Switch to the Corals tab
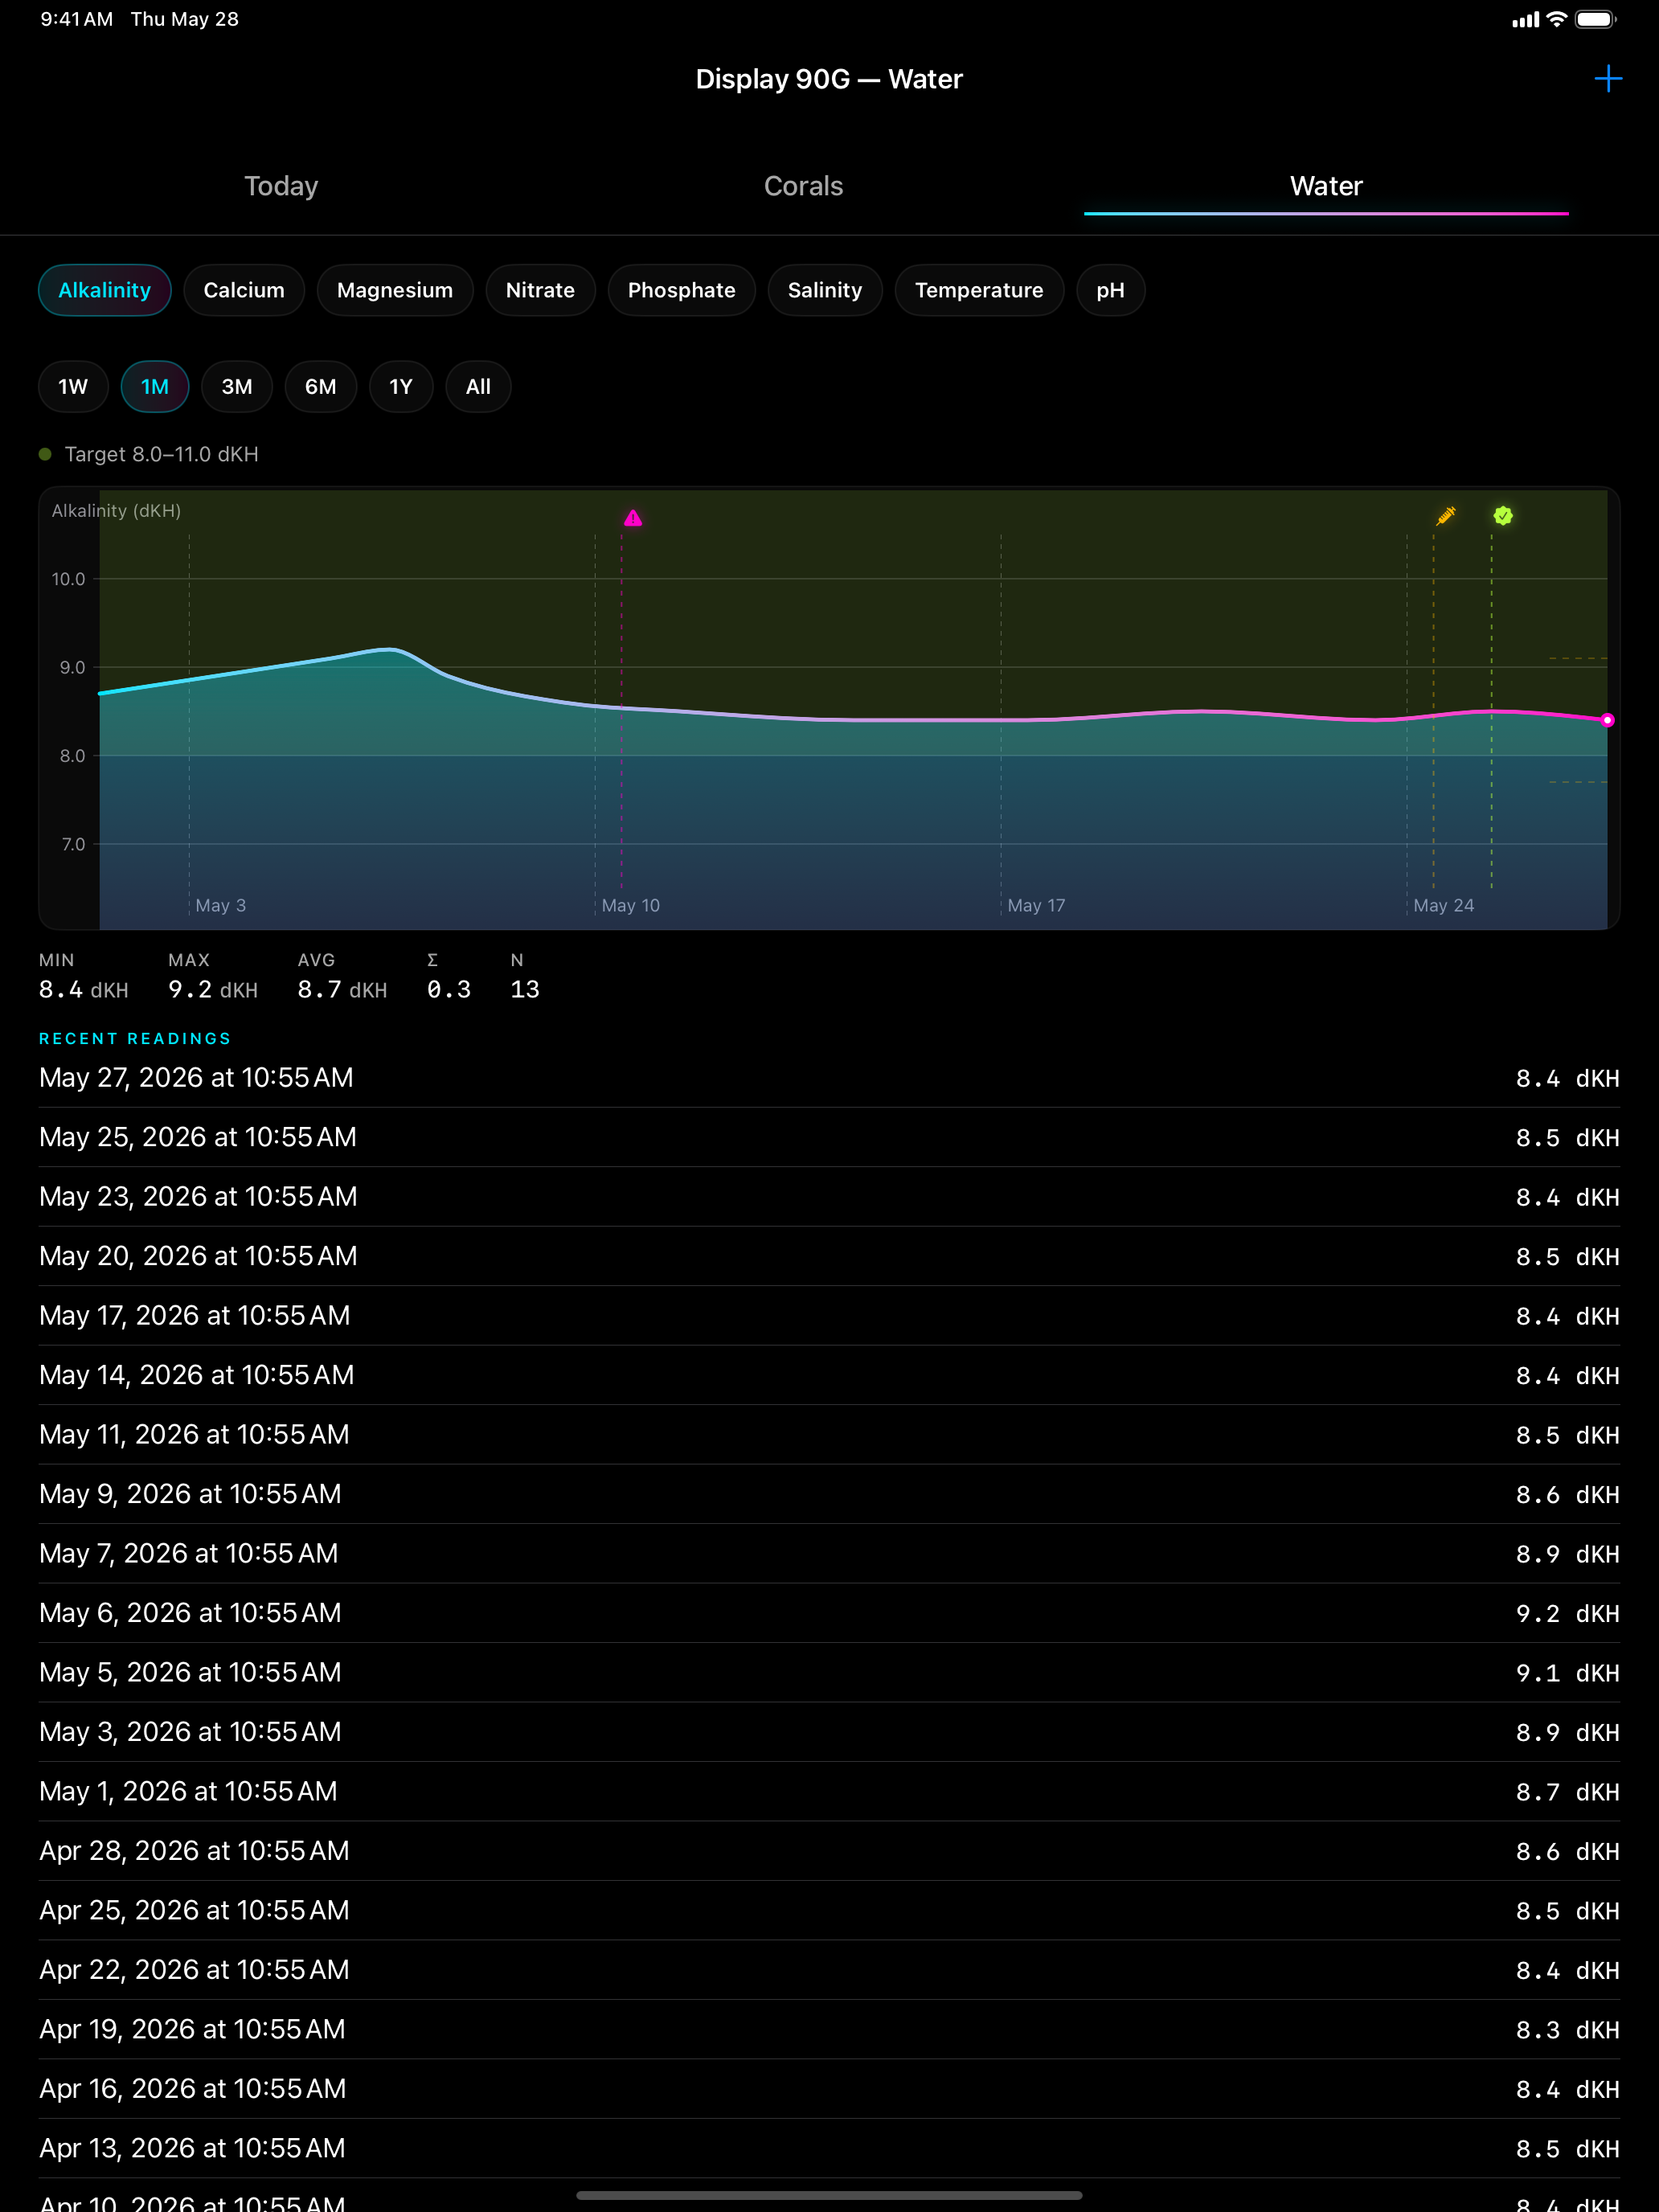The width and height of the screenshot is (1659, 2212). point(803,186)
